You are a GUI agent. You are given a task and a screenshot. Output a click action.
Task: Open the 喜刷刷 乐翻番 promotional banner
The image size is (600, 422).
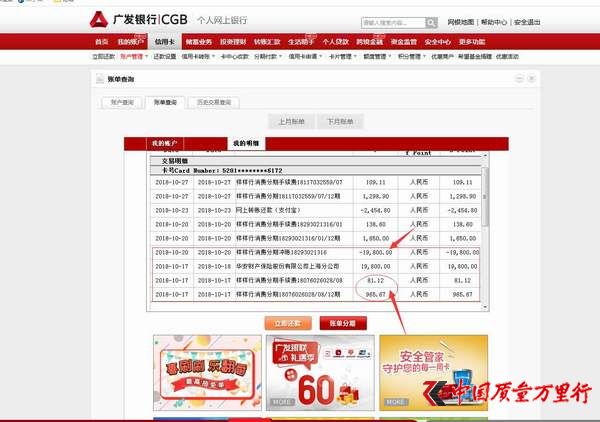tap(207, 373)
